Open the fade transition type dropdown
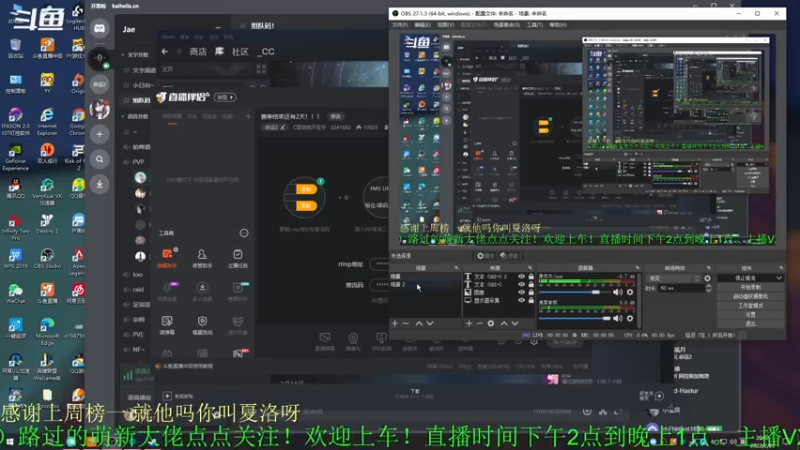The height and width of the screenshot is (450, 800). 673,278
